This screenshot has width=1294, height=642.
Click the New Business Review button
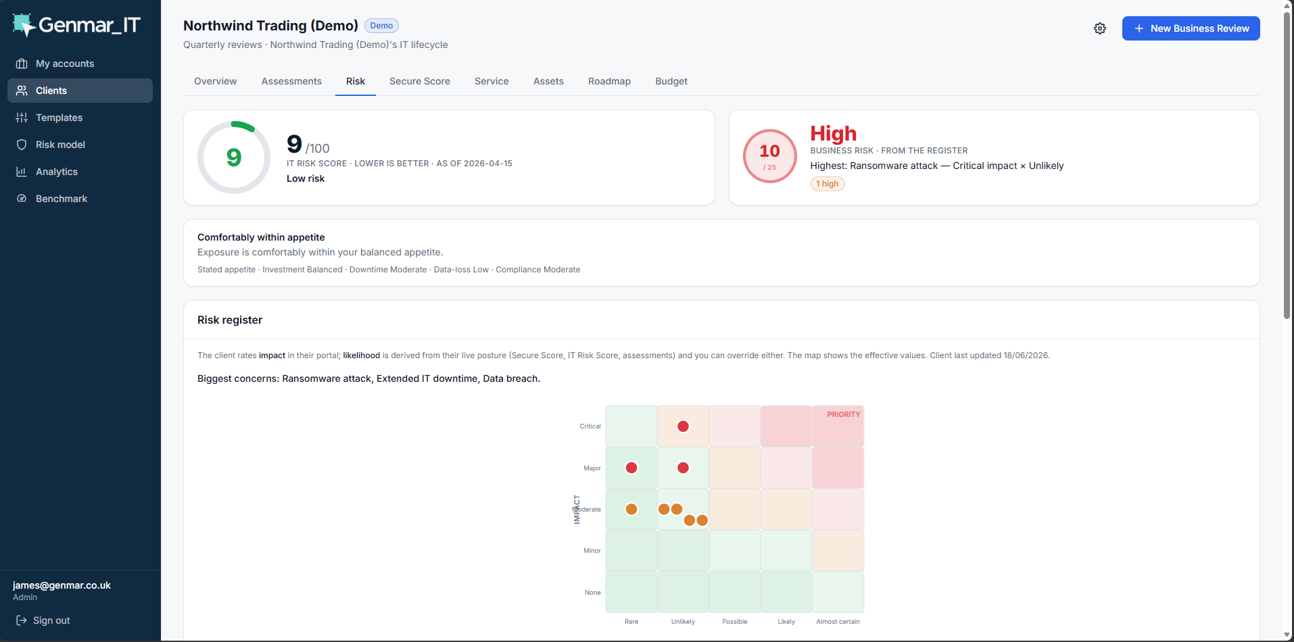[1190, 28]
